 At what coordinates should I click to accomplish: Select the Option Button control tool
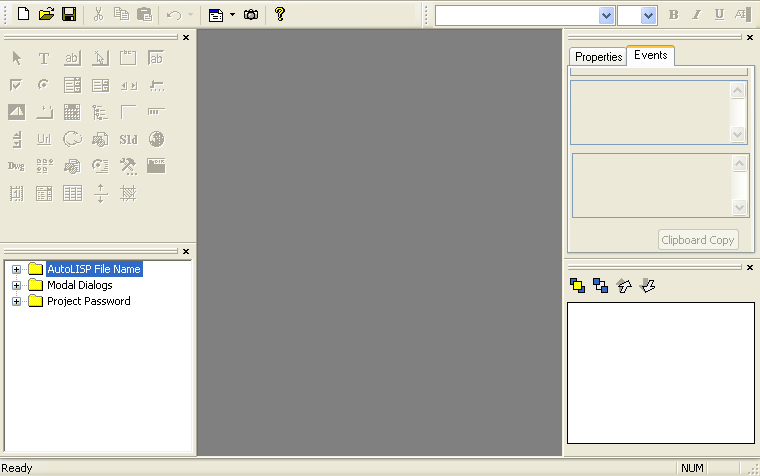[x=44, y=85]
